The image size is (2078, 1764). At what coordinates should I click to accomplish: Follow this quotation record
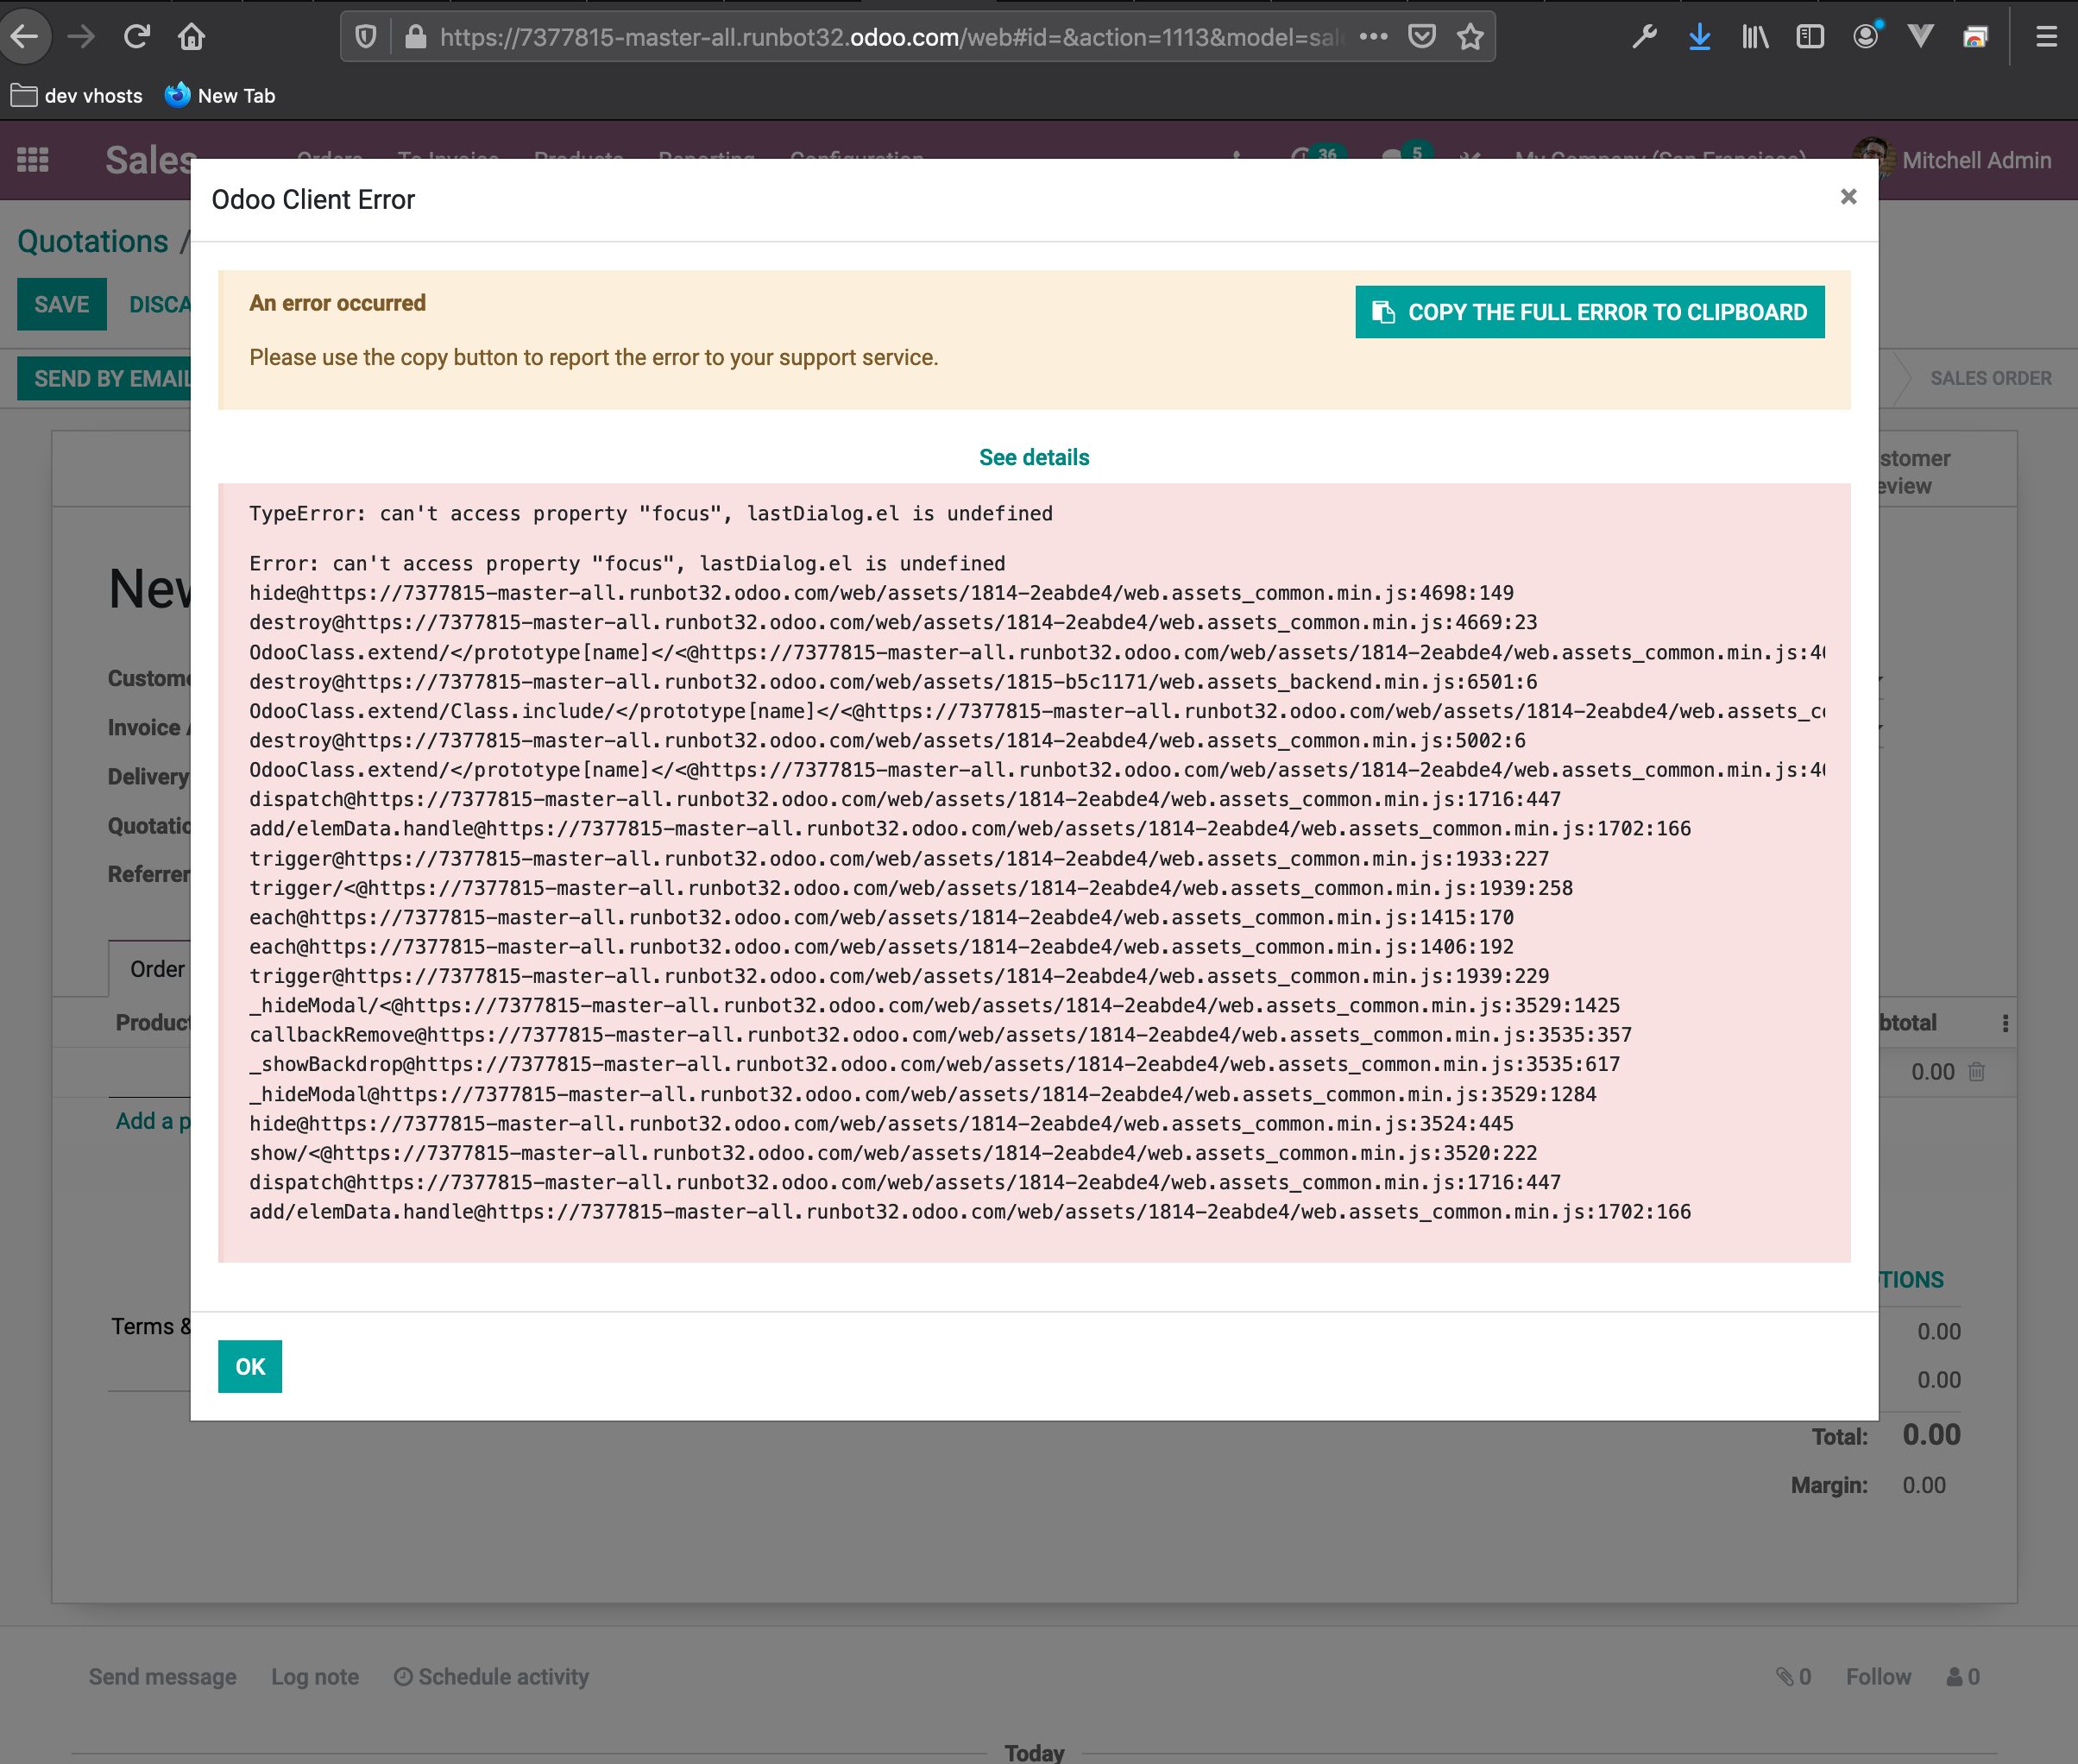pyautogui.click(x=1879, y=1676)
